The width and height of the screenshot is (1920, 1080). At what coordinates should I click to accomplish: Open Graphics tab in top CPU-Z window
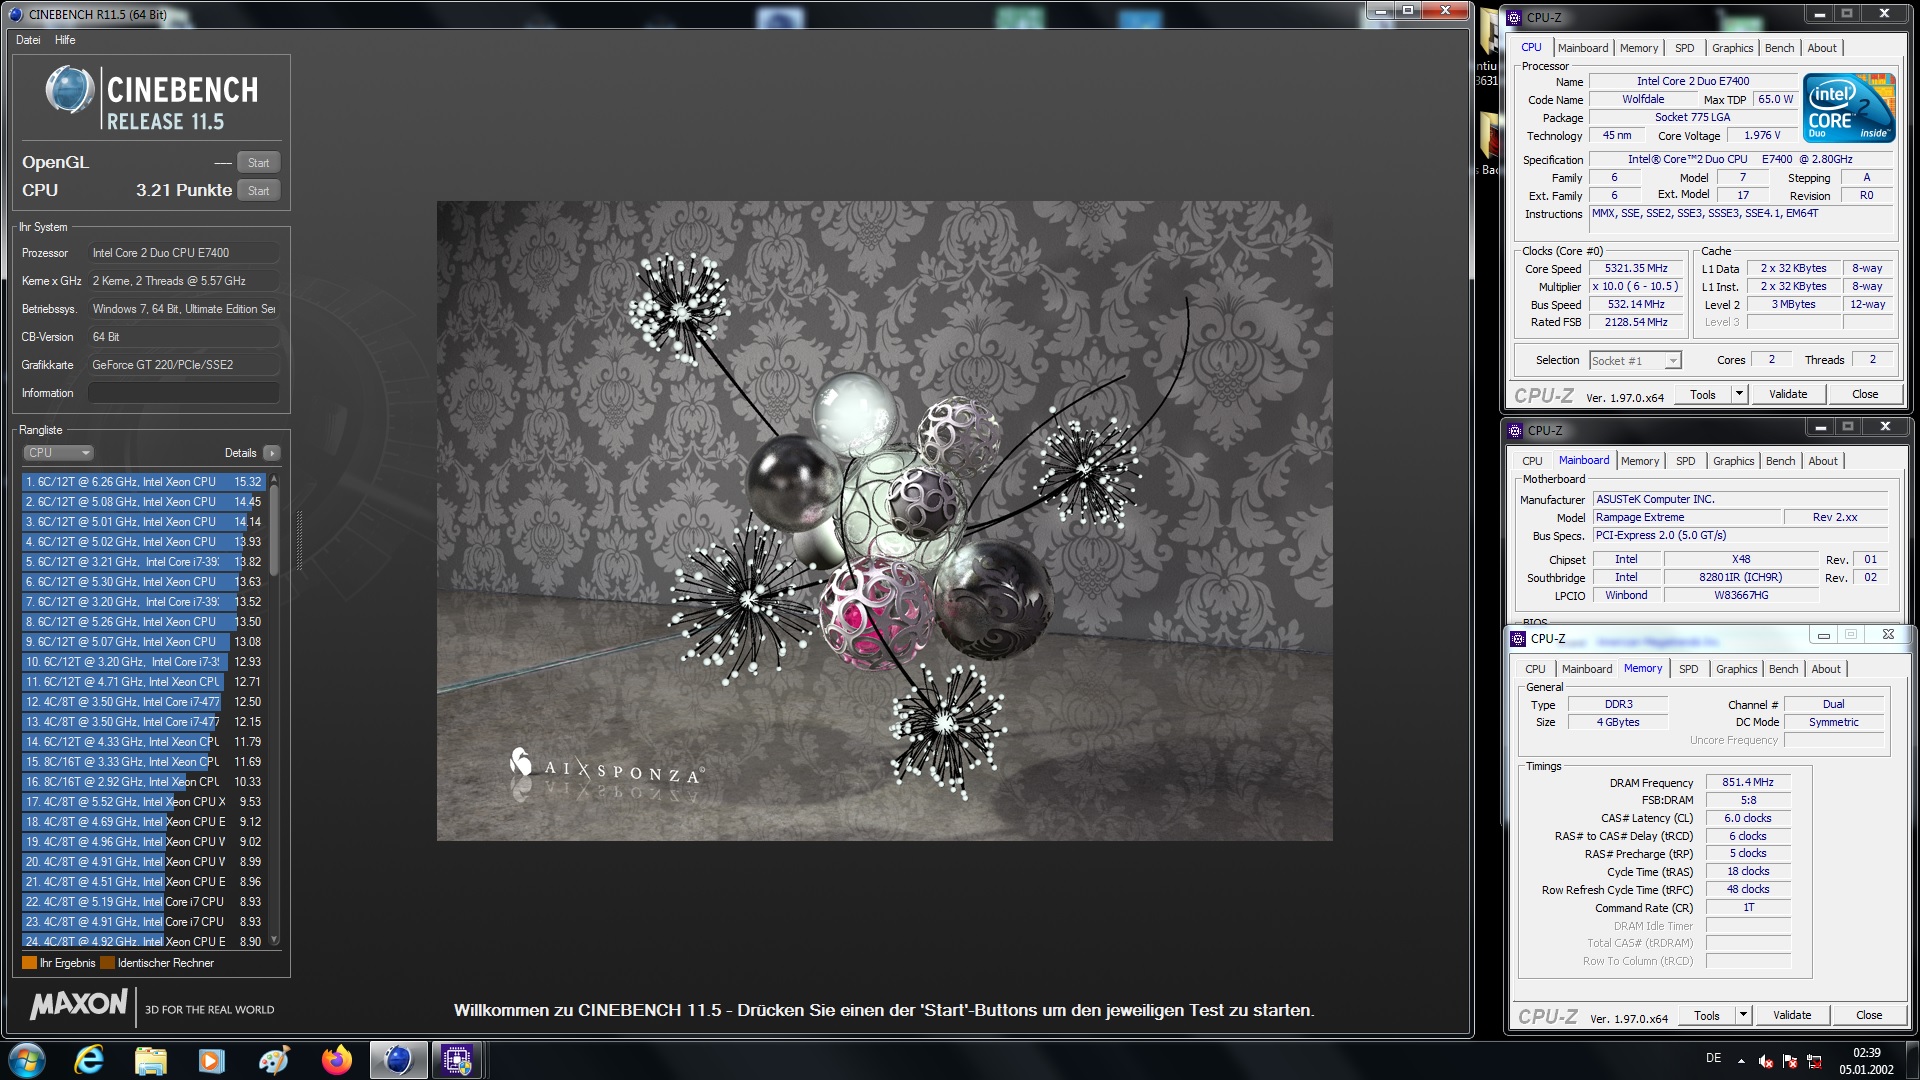[x=1732, y=48]
